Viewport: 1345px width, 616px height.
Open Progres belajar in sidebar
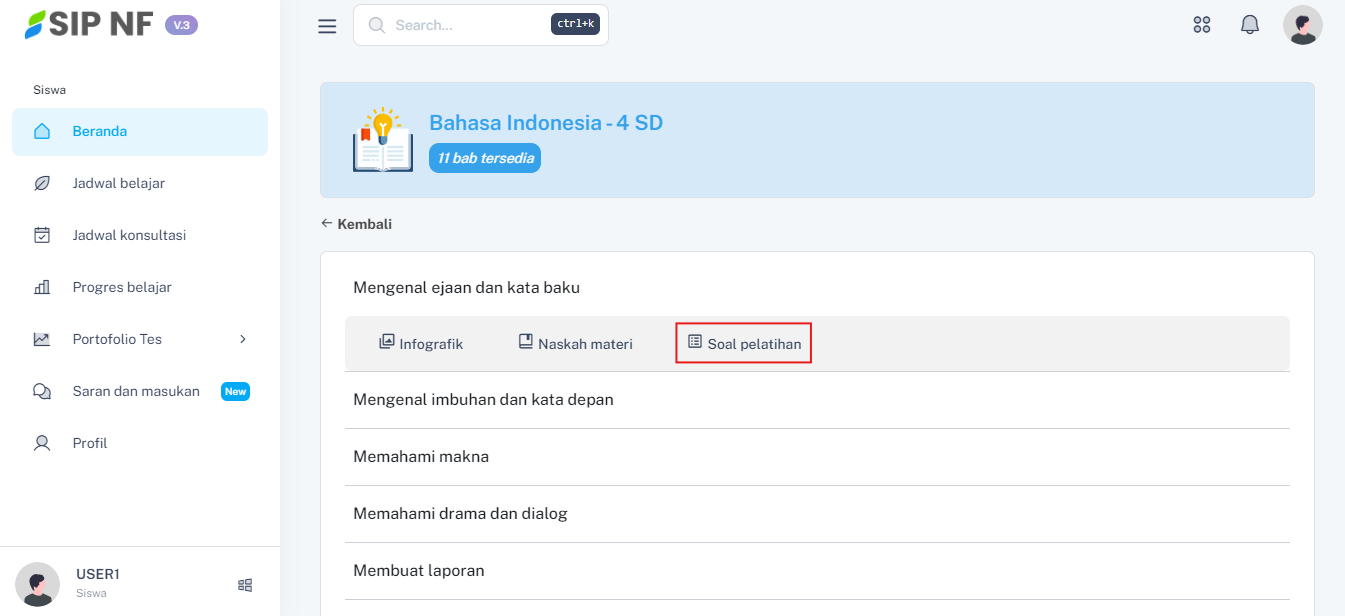(122, 287)
